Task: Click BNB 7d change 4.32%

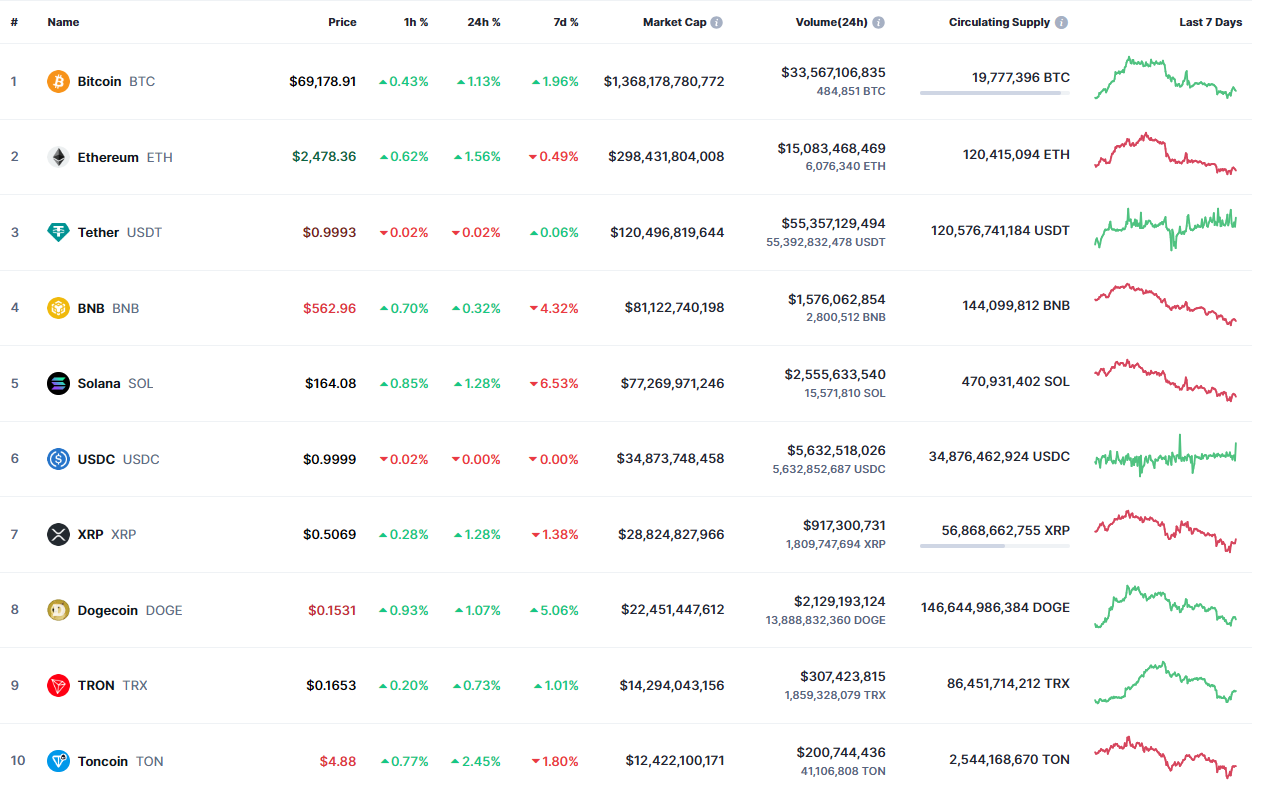Action: [x=554, y=308]
